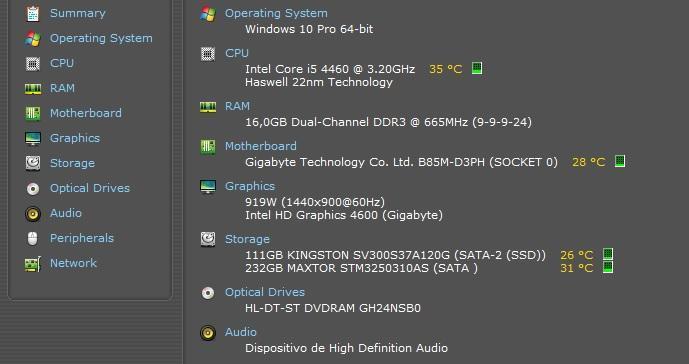Click the CPU temperature status indicator

tap(477, 68)
